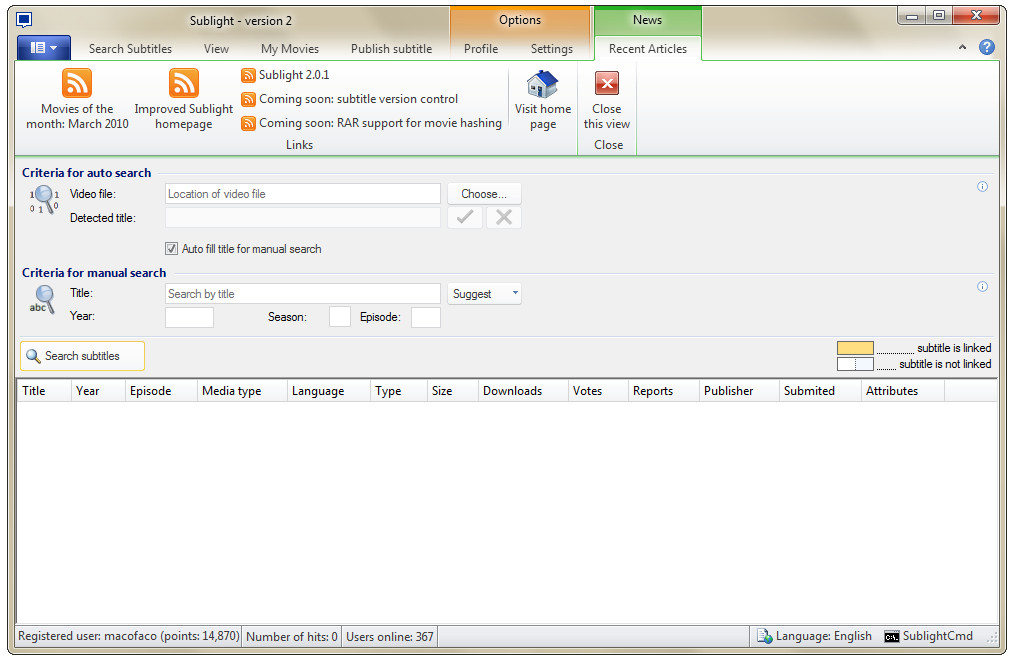Sort results by Title column
1013x660 pixels.
click(44, 391)
